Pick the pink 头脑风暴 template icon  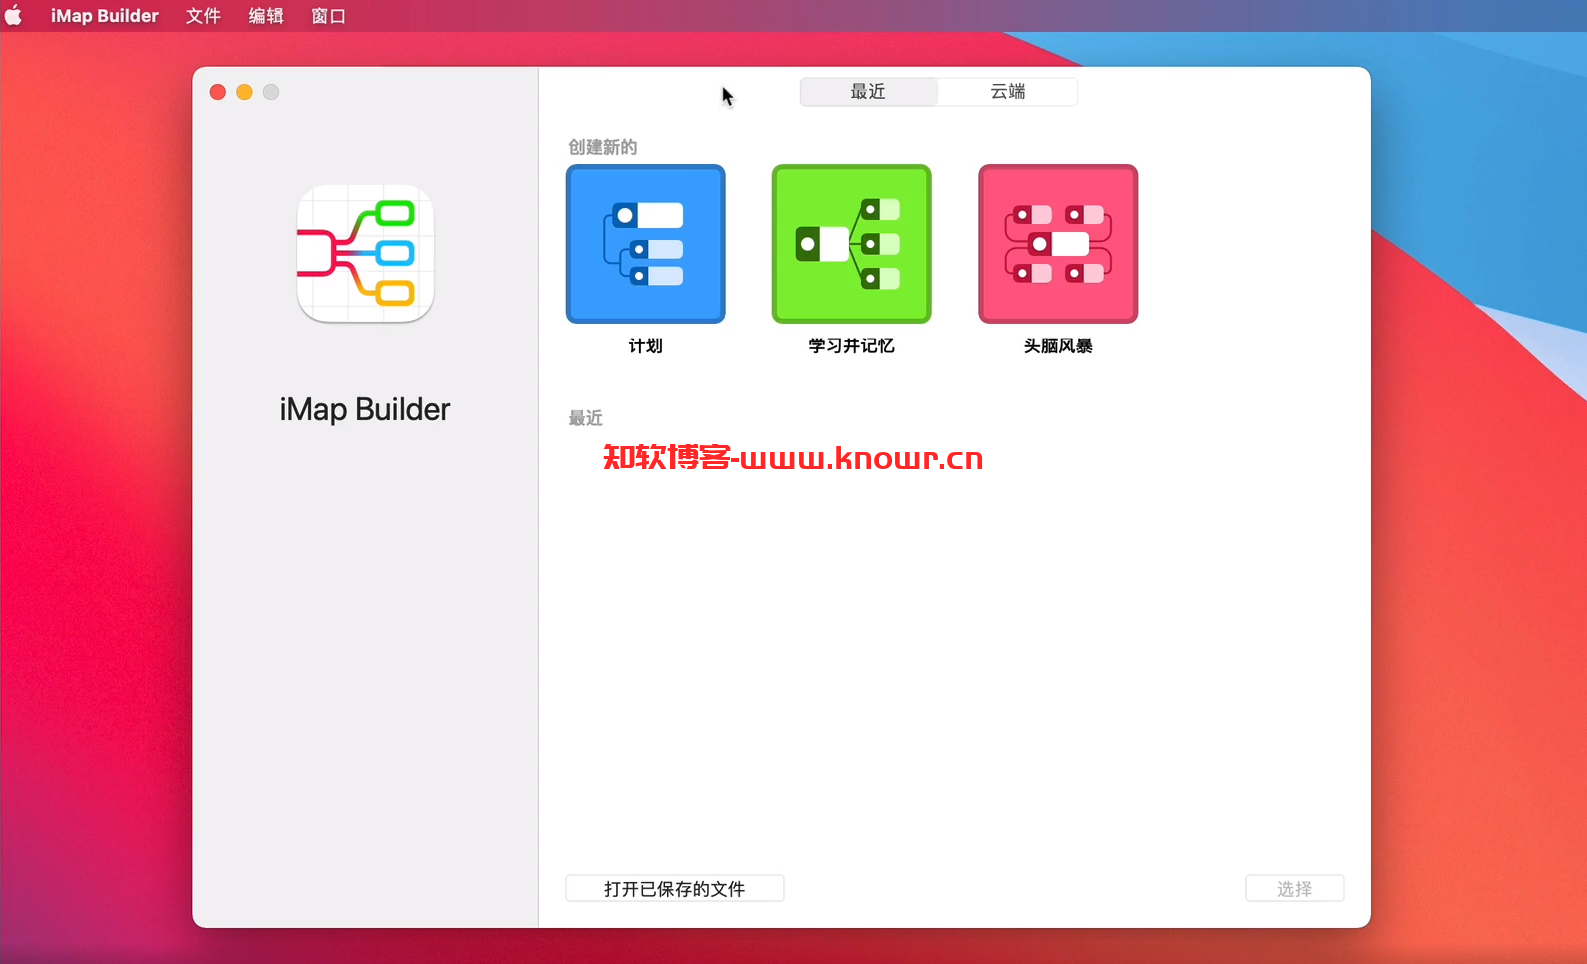(1058, 244)
